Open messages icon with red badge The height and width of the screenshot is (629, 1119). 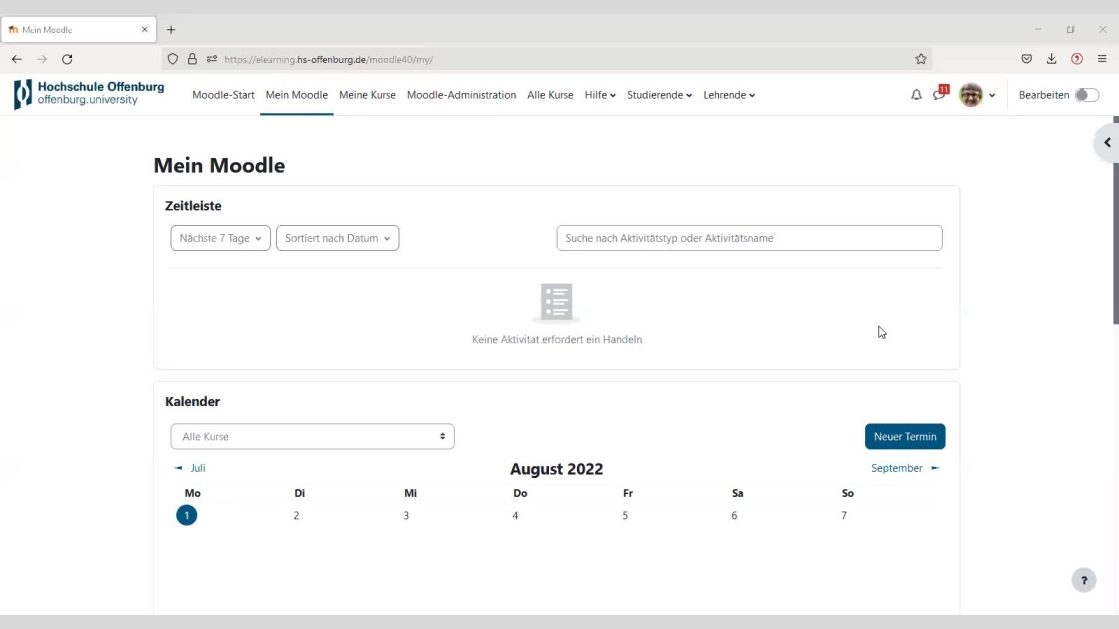pos(939,95)
